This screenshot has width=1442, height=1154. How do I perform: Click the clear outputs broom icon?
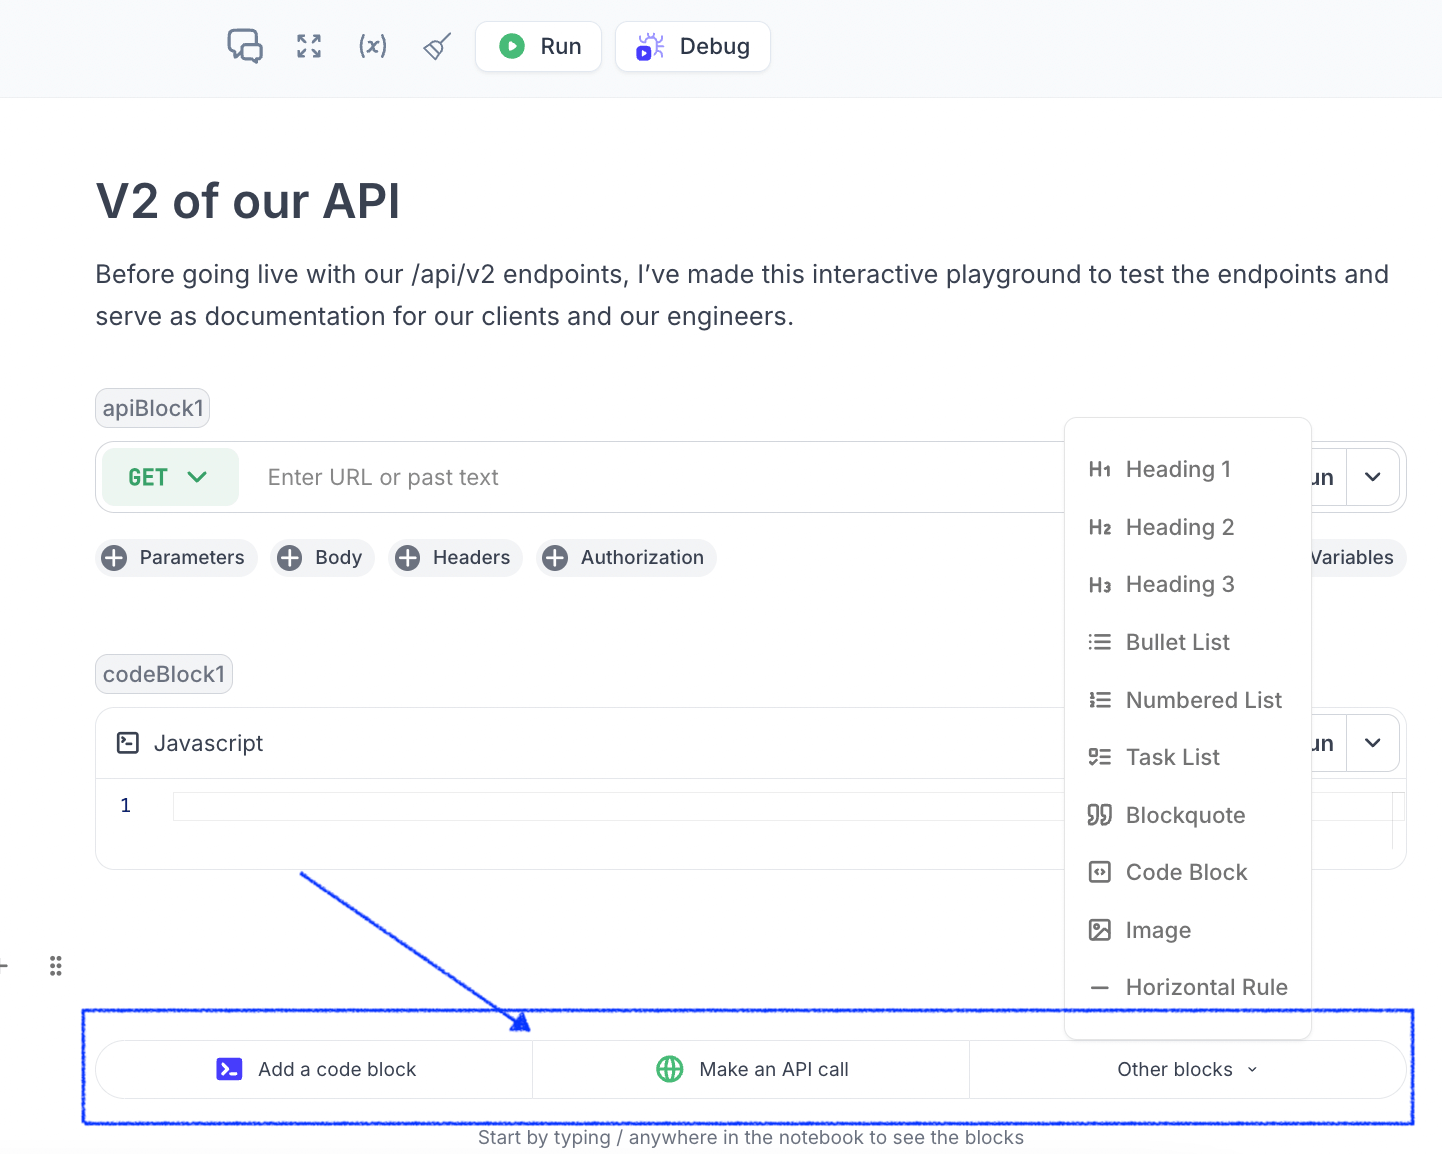tap(437, 46)
